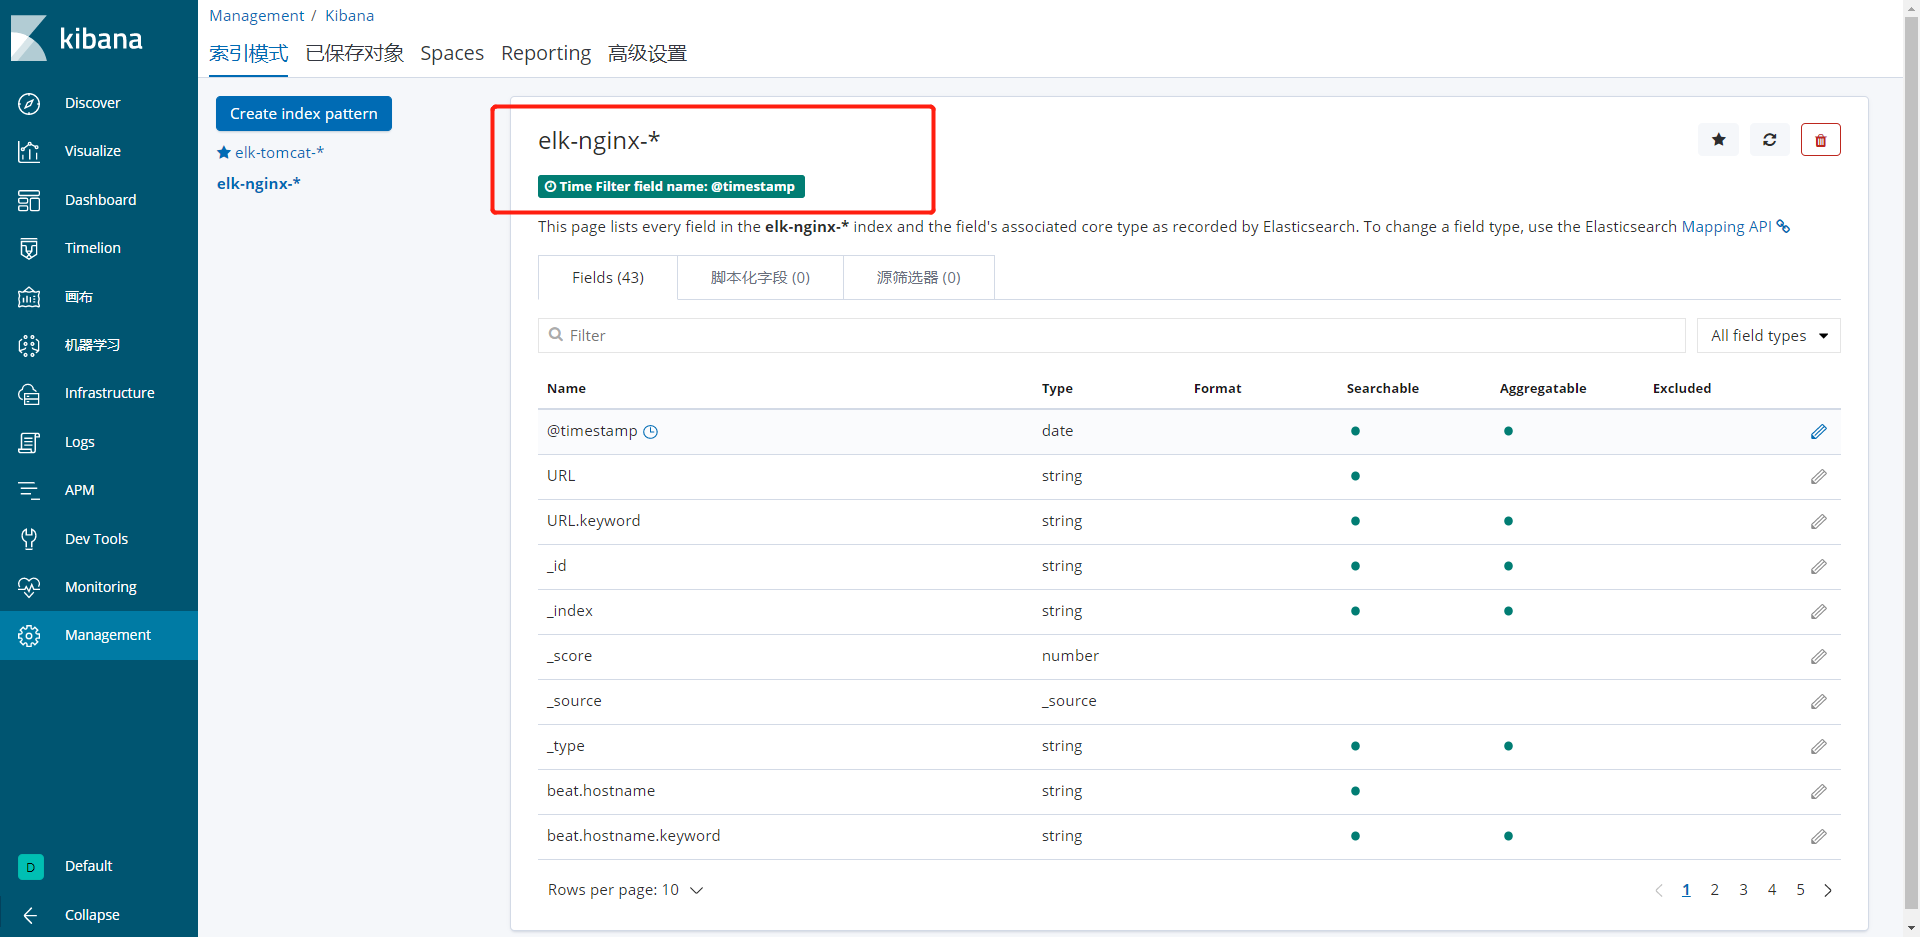This screenshot has width=1920, height=937.
Task: Switch to 脚本化字段 (0) tab
Action: [760, 278]
